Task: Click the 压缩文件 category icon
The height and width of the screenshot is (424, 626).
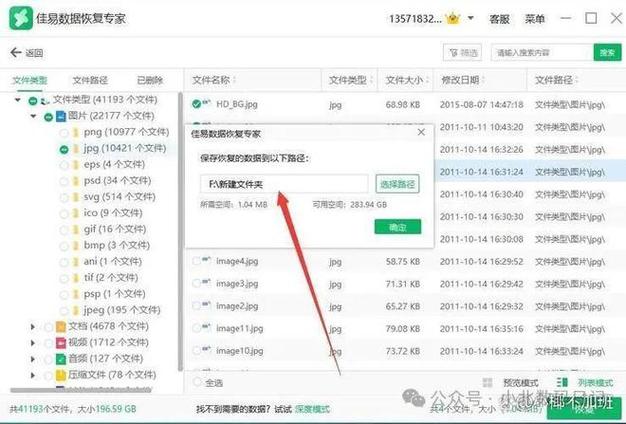Action: coord(61,375)
